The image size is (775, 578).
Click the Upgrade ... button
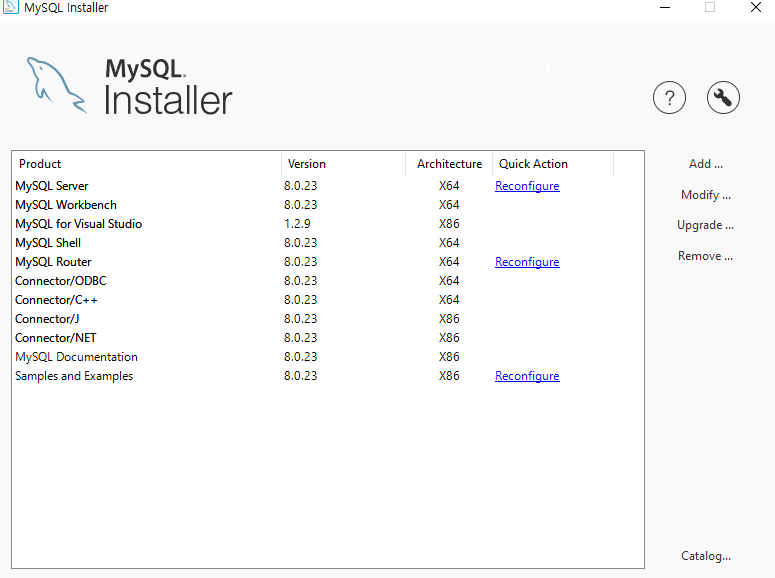tap(705, 225)
